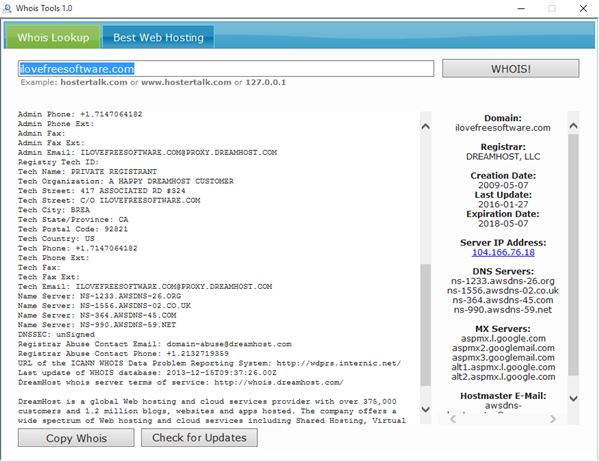Image resolution: width=599 pixels, height=461 pixels.
Task: Close the Whois Tools window
Action: 583,8
